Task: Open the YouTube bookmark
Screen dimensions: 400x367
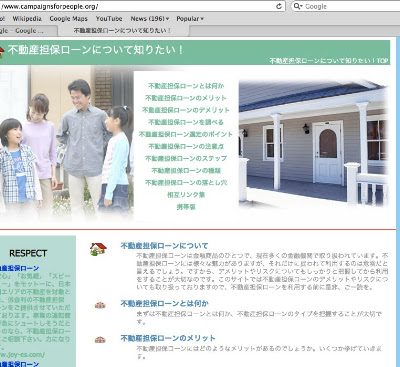Action: coord(109,19)
